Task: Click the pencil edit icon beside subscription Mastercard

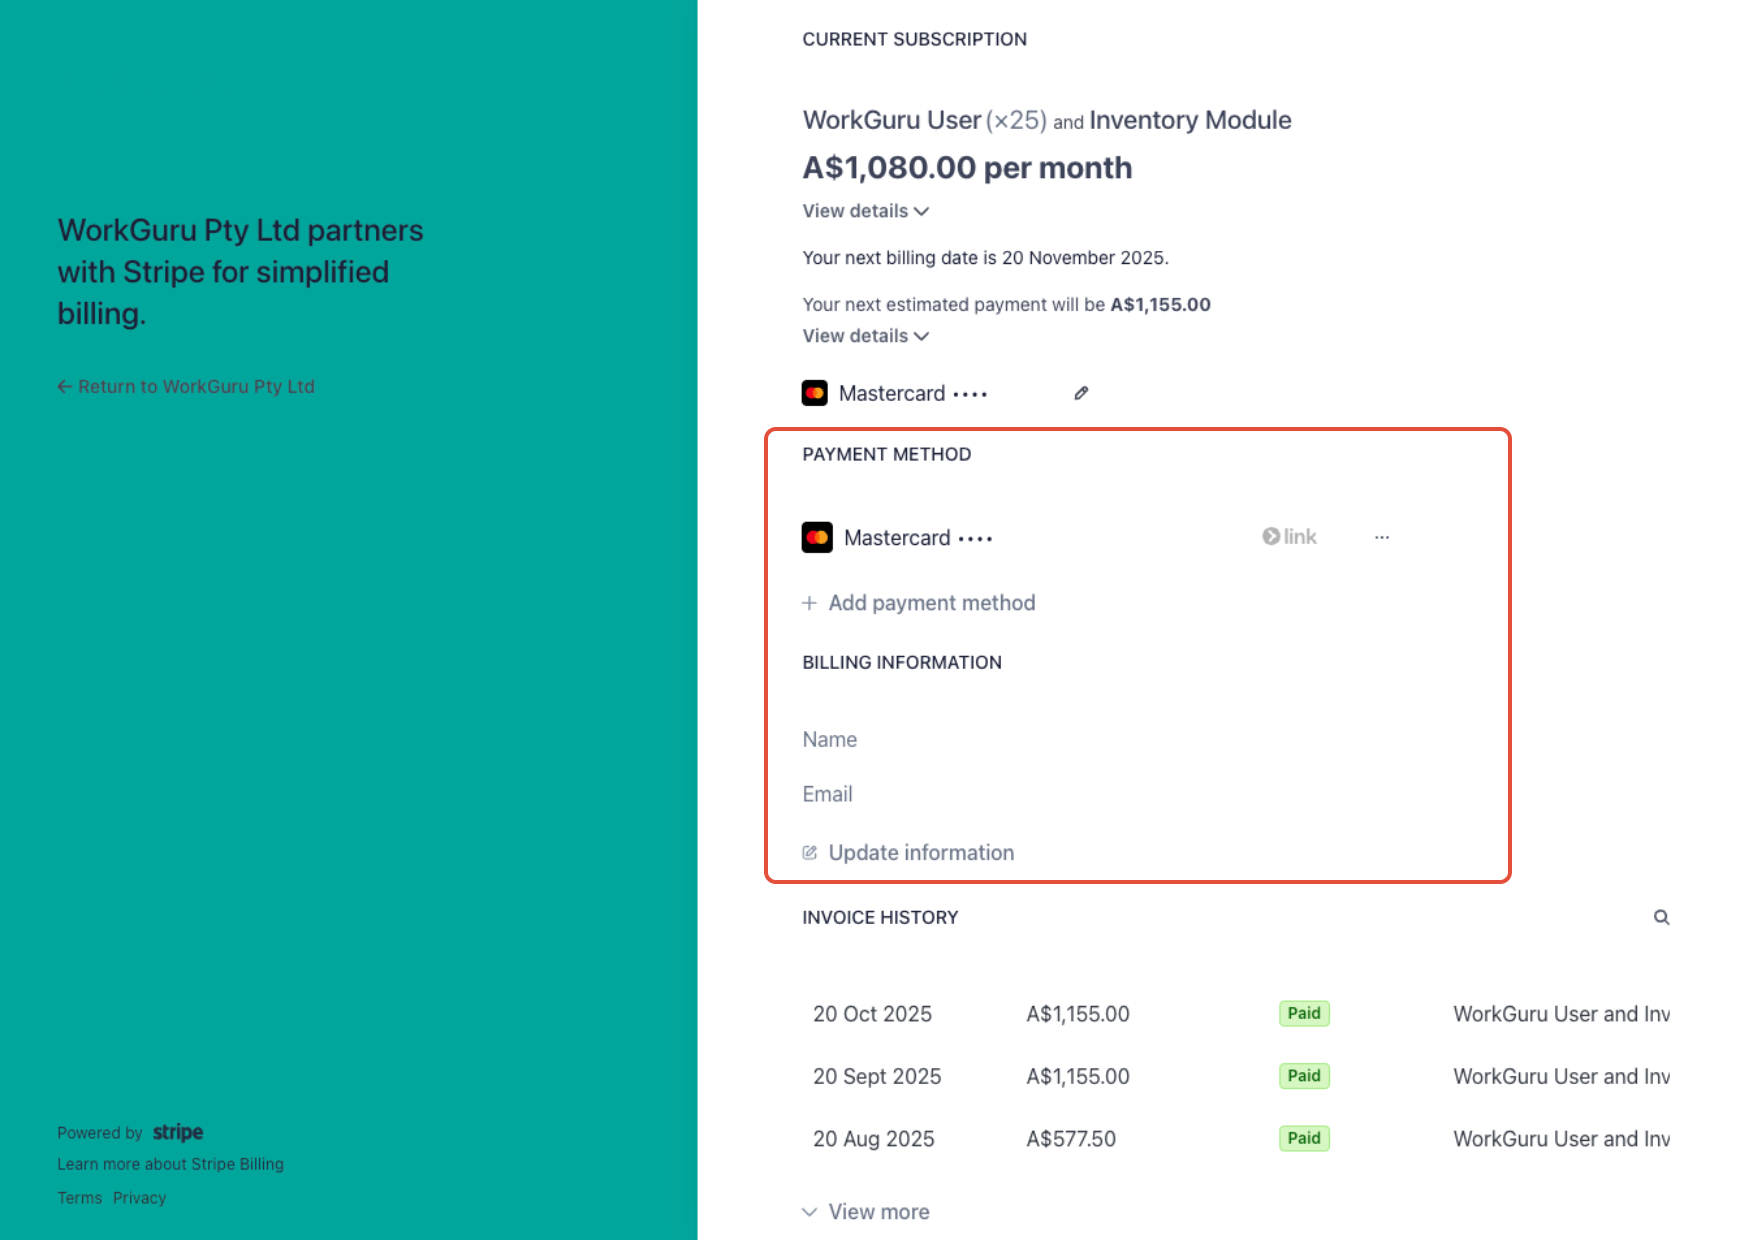Action: pyautogui.click(x=1081, y=393)
